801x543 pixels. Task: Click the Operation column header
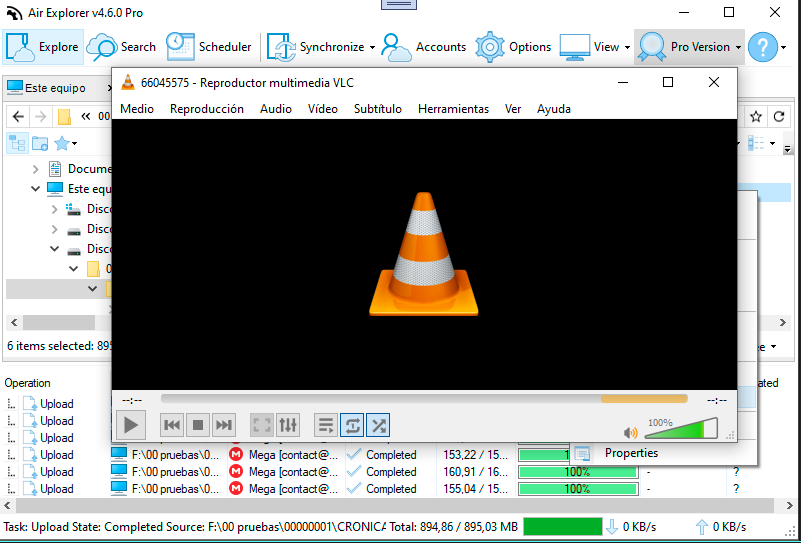[x=28, y=383]
